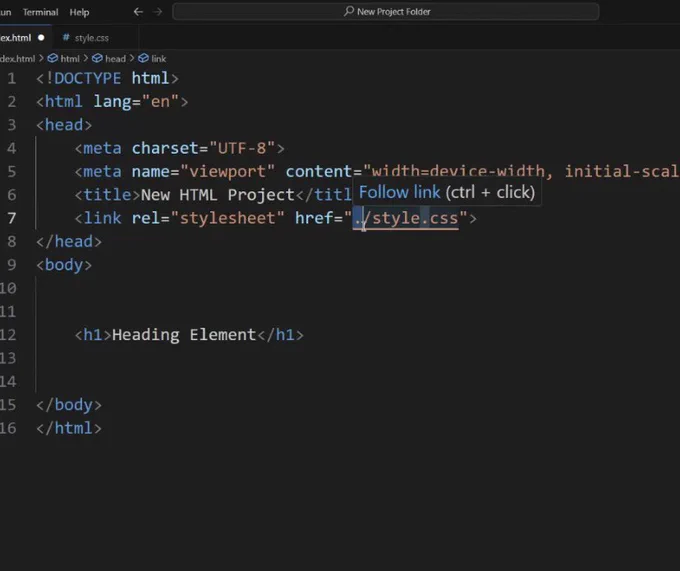Switch to the style.css tab
This screenshot has height=571, width=680.
pyautogui.click(x=91, y=38)
